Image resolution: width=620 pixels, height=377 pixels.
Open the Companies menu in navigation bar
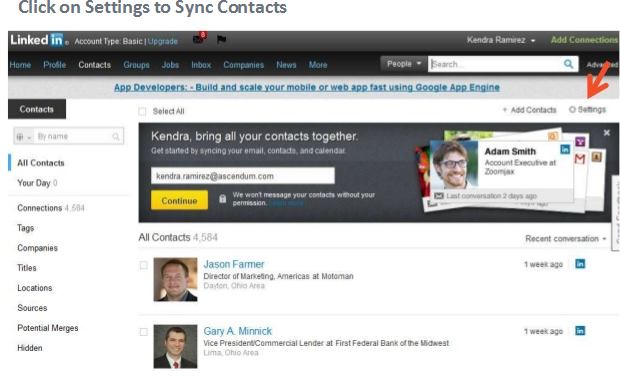244,65
